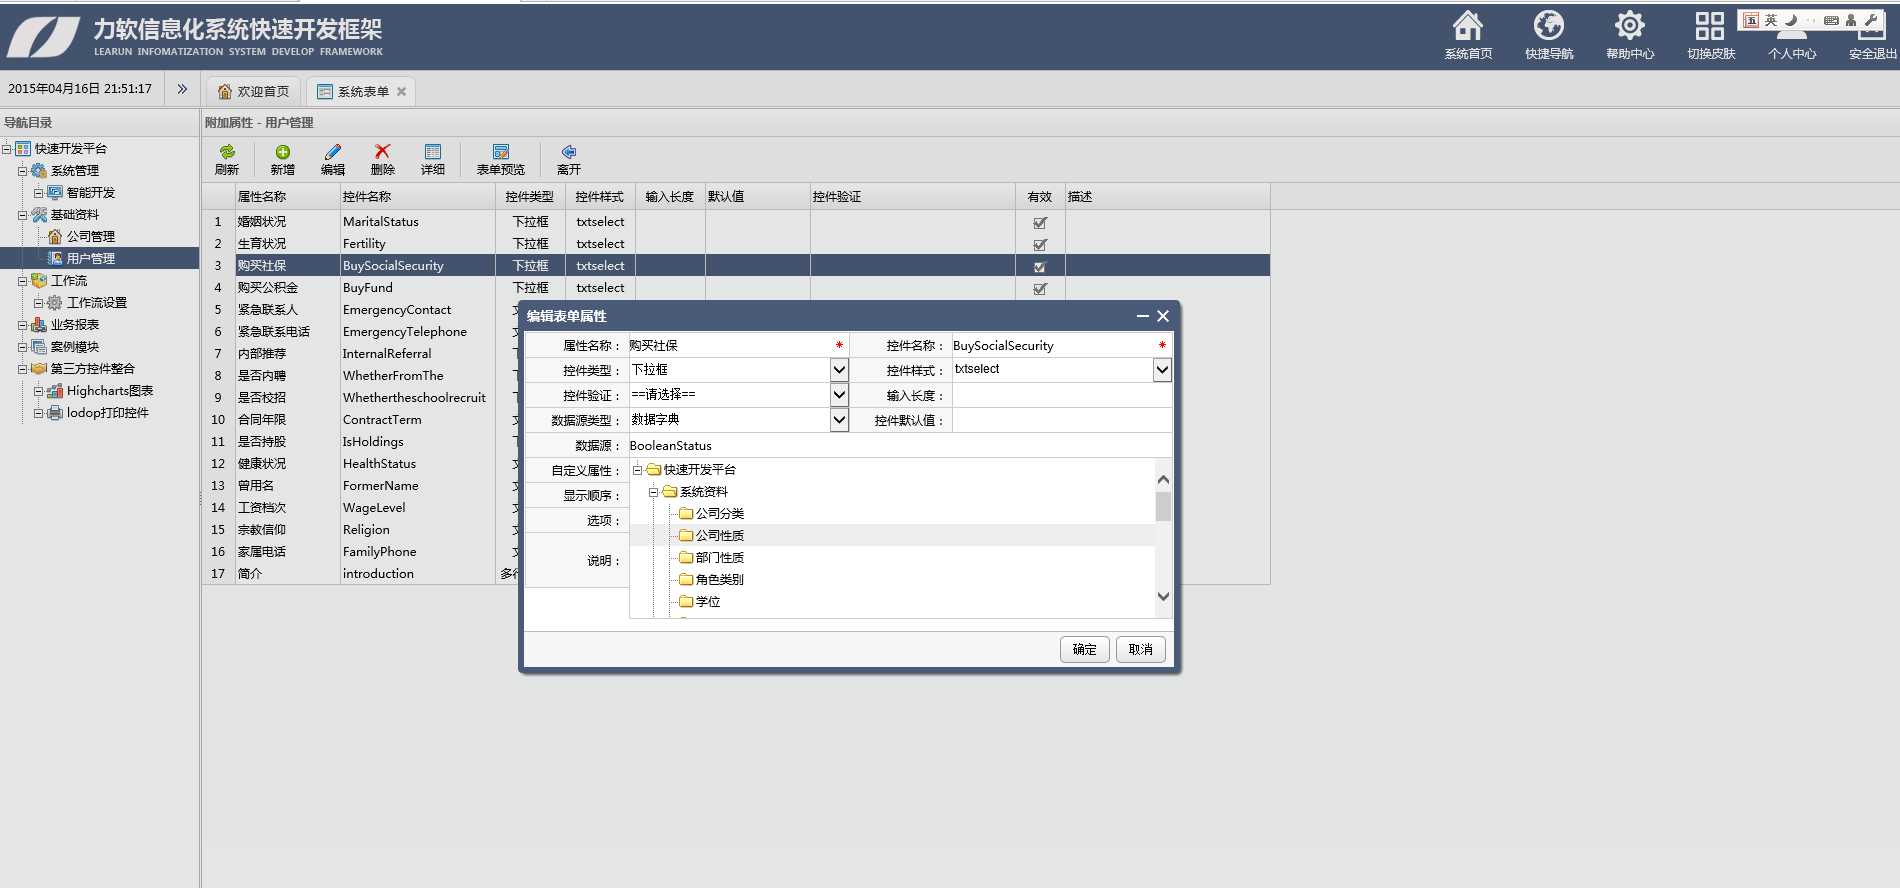Click the dialog tree scrollbar thumb
This screenshot has width=1900, height=888.
click(1163, 506)
